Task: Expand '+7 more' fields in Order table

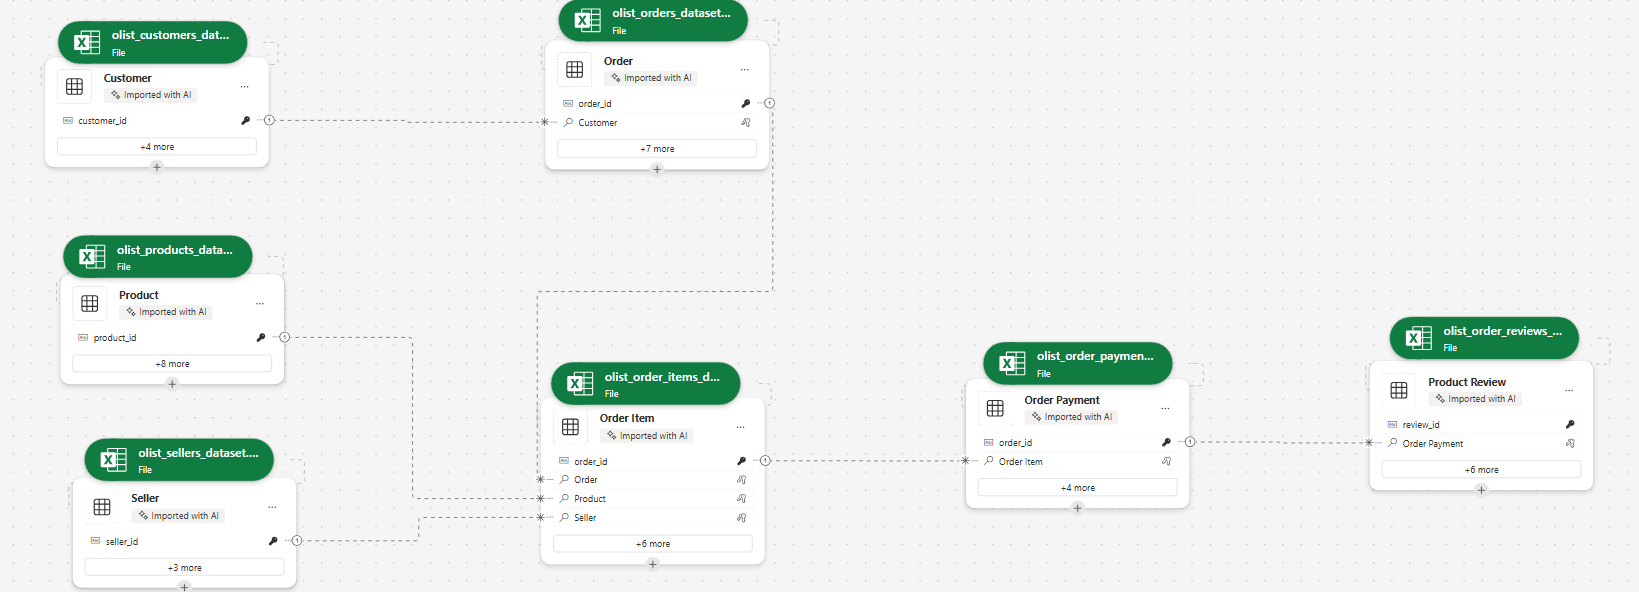Action: click(x=657, y=149)
